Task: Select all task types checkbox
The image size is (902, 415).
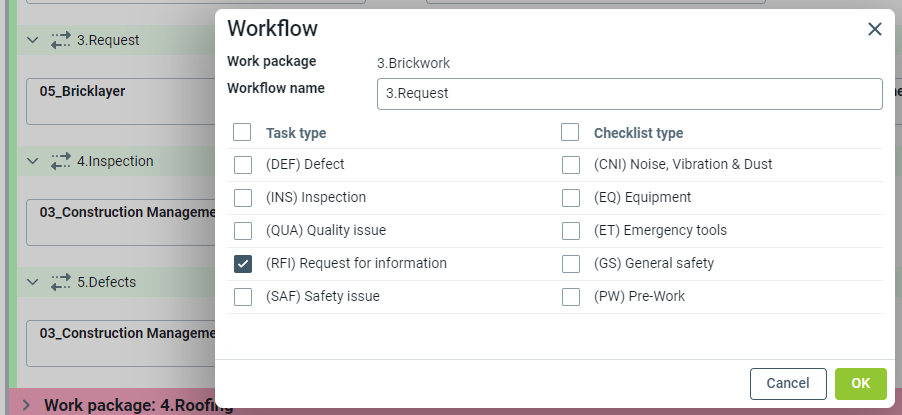Action: tap(242, 132)
